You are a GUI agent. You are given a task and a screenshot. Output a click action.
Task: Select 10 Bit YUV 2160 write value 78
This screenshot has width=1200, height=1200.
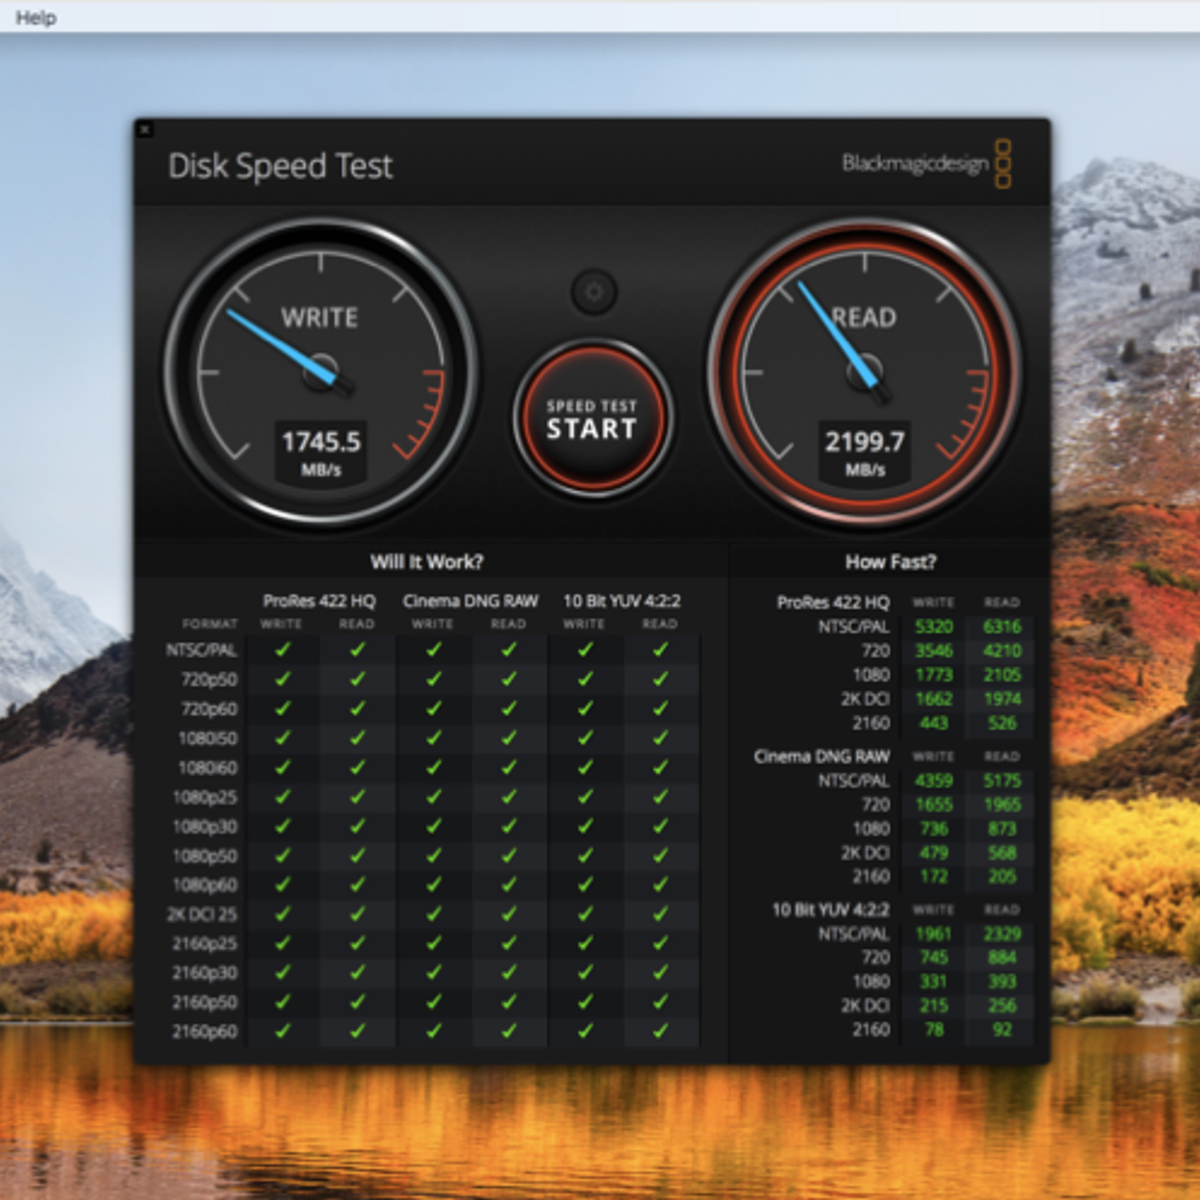click(934, 1029)
